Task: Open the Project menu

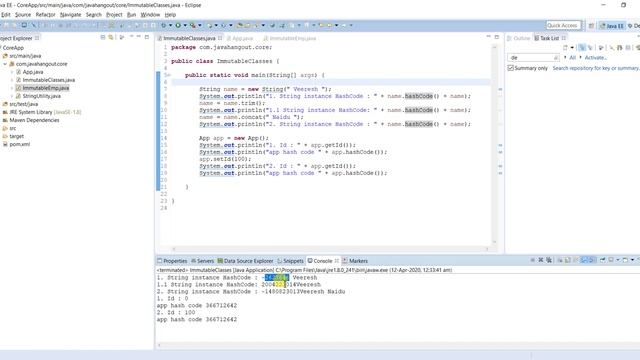Action: point(114,15)
